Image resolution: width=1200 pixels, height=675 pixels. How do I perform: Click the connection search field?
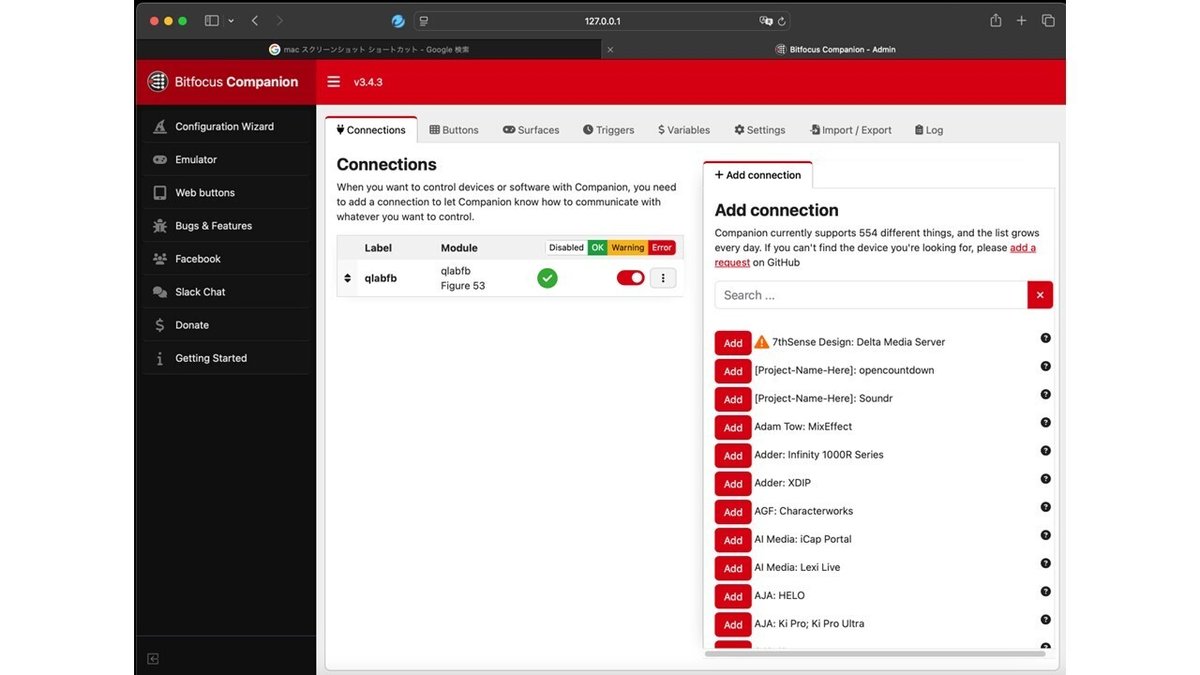click(x=871, y=295)
